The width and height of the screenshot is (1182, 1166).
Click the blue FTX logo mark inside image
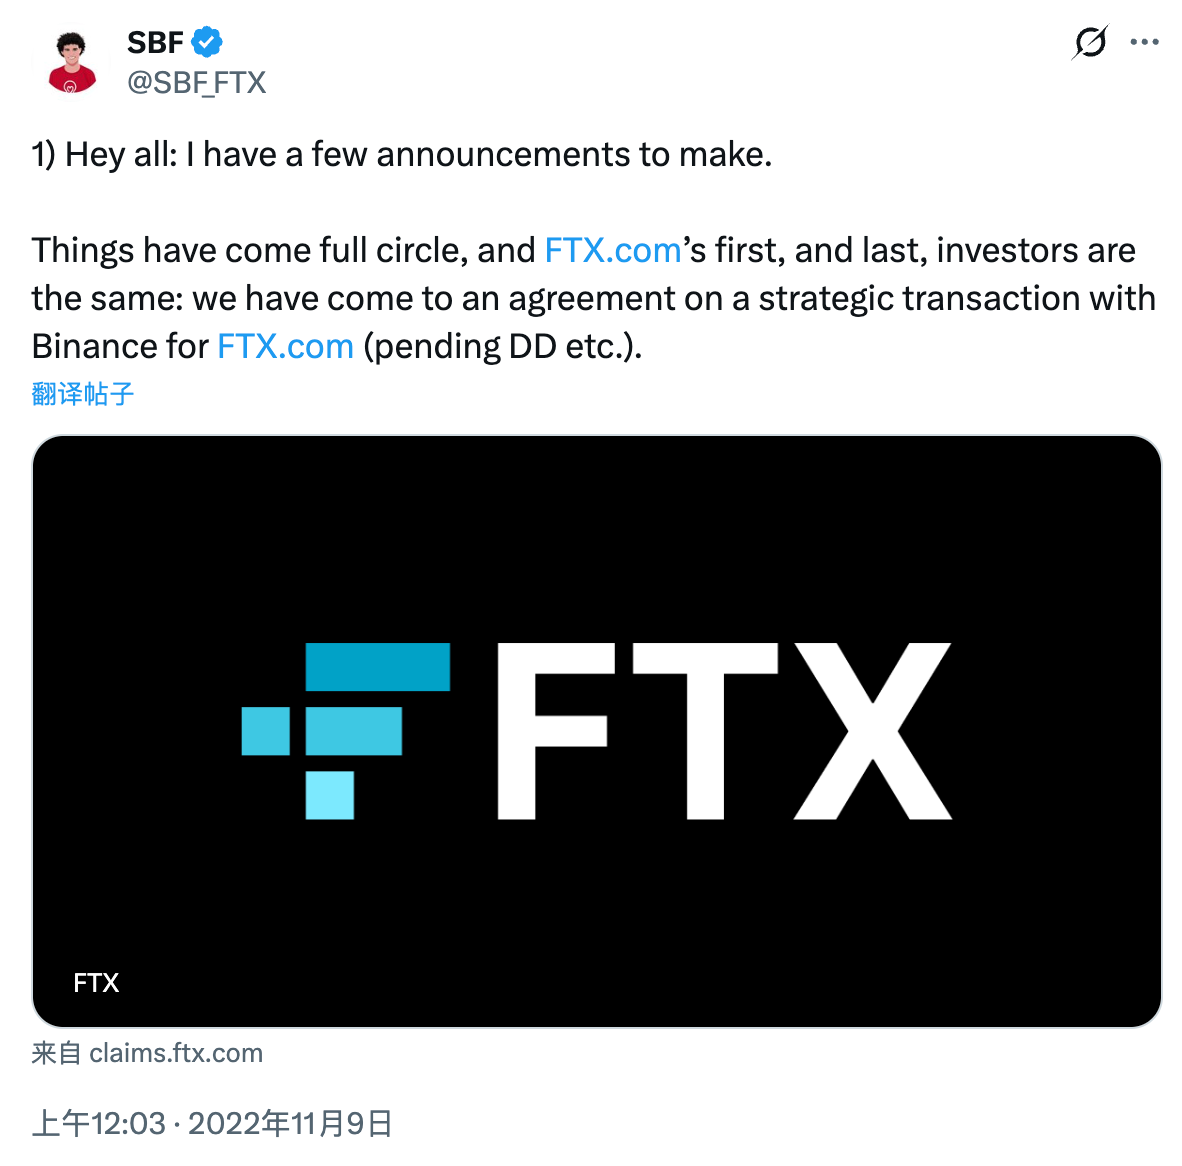[347, 729]
